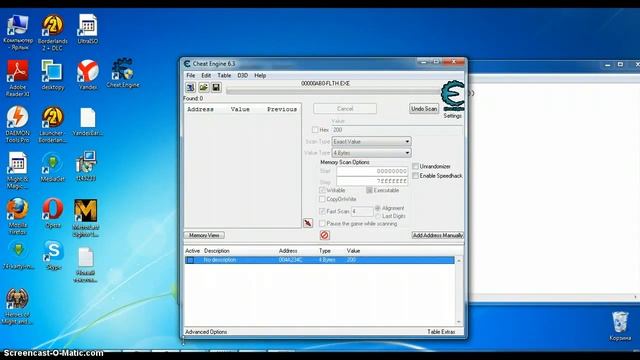Image resolution: width=640 pixels, height=360 pixels.
Task: Open the D3D menu
Action: (x=242, y=76)
